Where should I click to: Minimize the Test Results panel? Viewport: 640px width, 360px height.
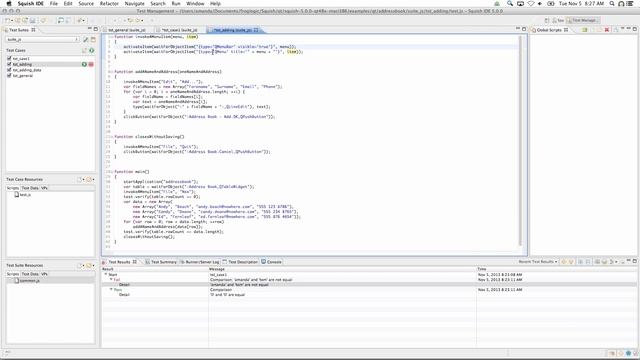(629, 261)
